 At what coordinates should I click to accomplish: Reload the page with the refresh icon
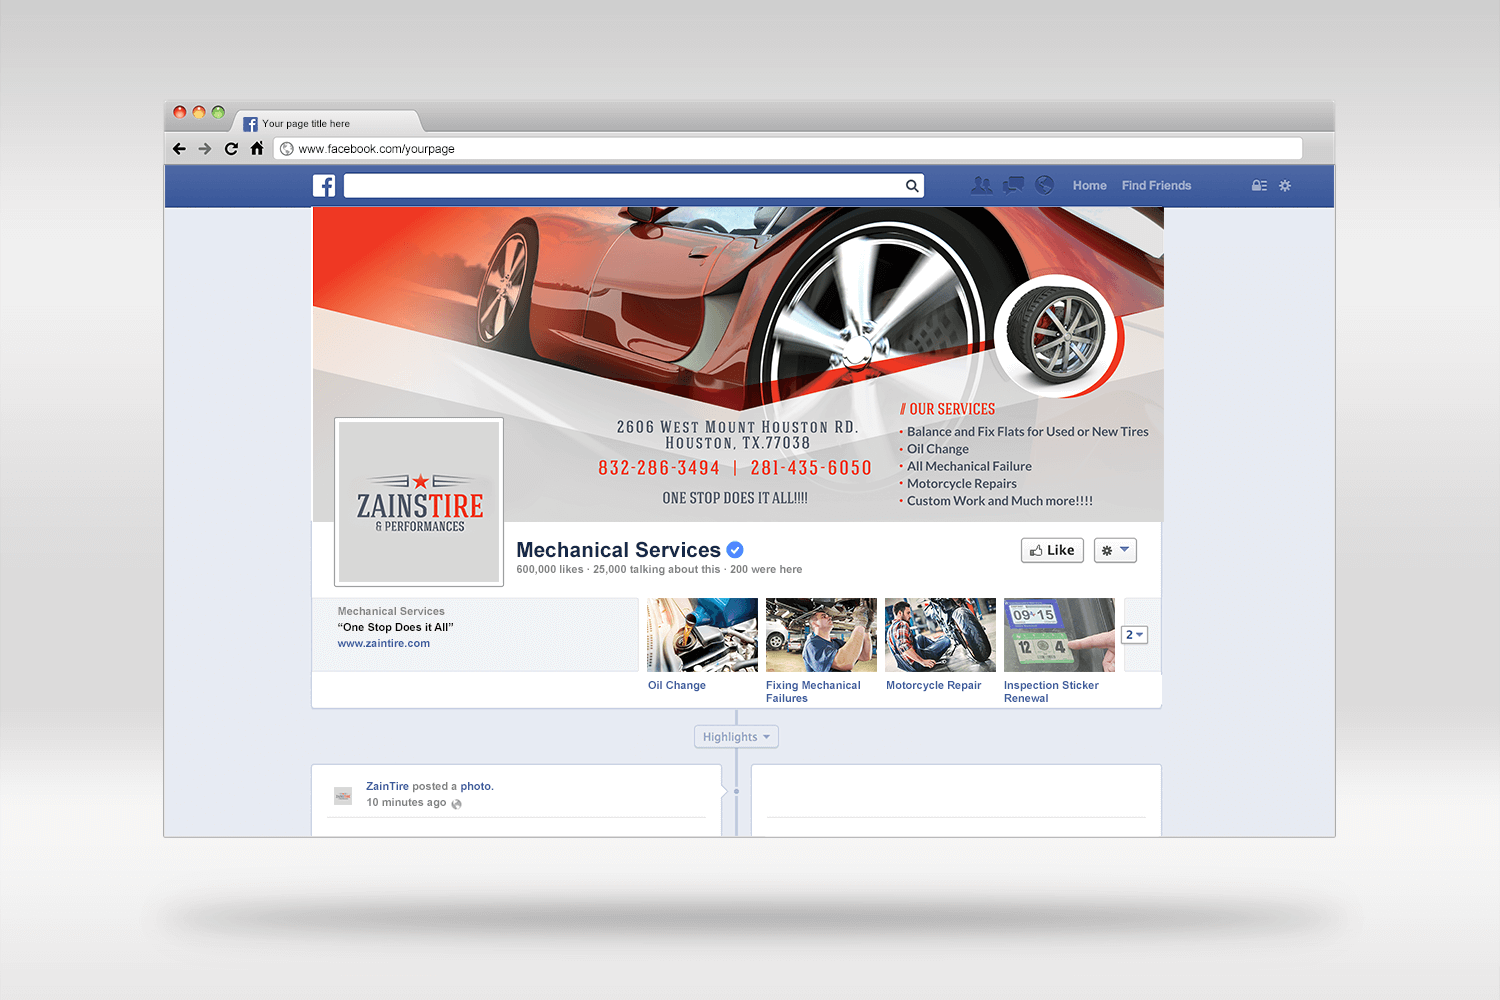(231, 149)
